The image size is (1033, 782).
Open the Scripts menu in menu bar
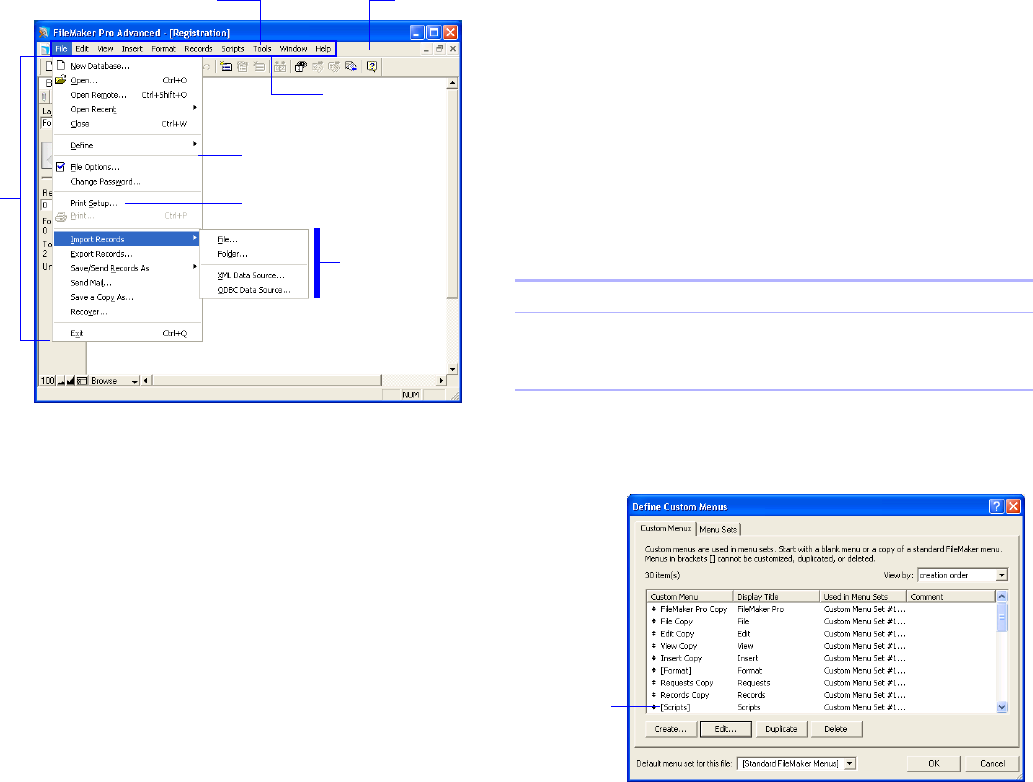tap(232, 48)
